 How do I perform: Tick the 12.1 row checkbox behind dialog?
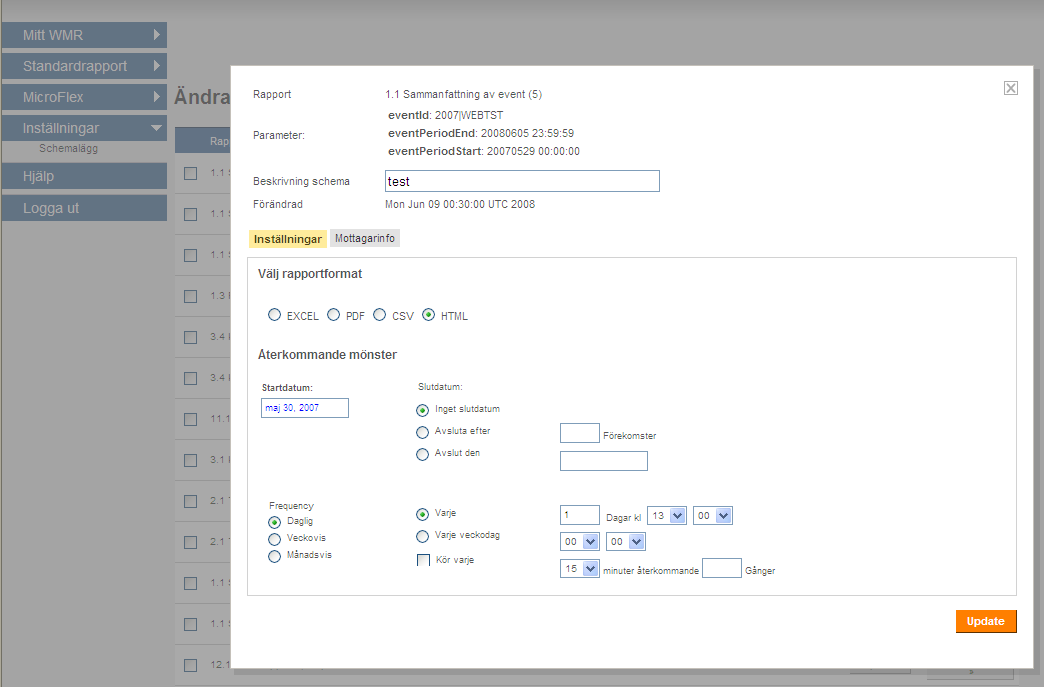click(190, 665)
